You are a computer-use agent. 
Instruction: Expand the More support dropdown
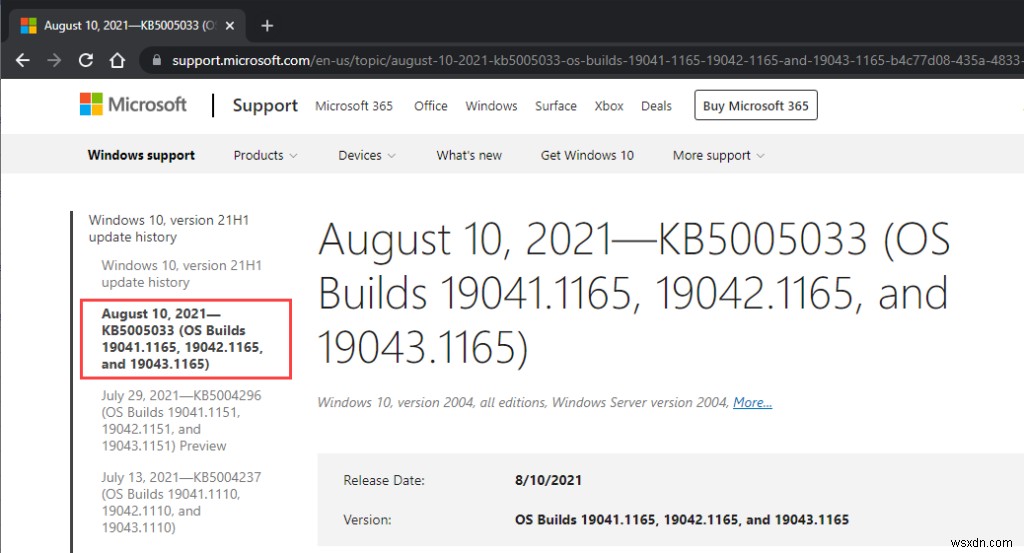point(718,155)
